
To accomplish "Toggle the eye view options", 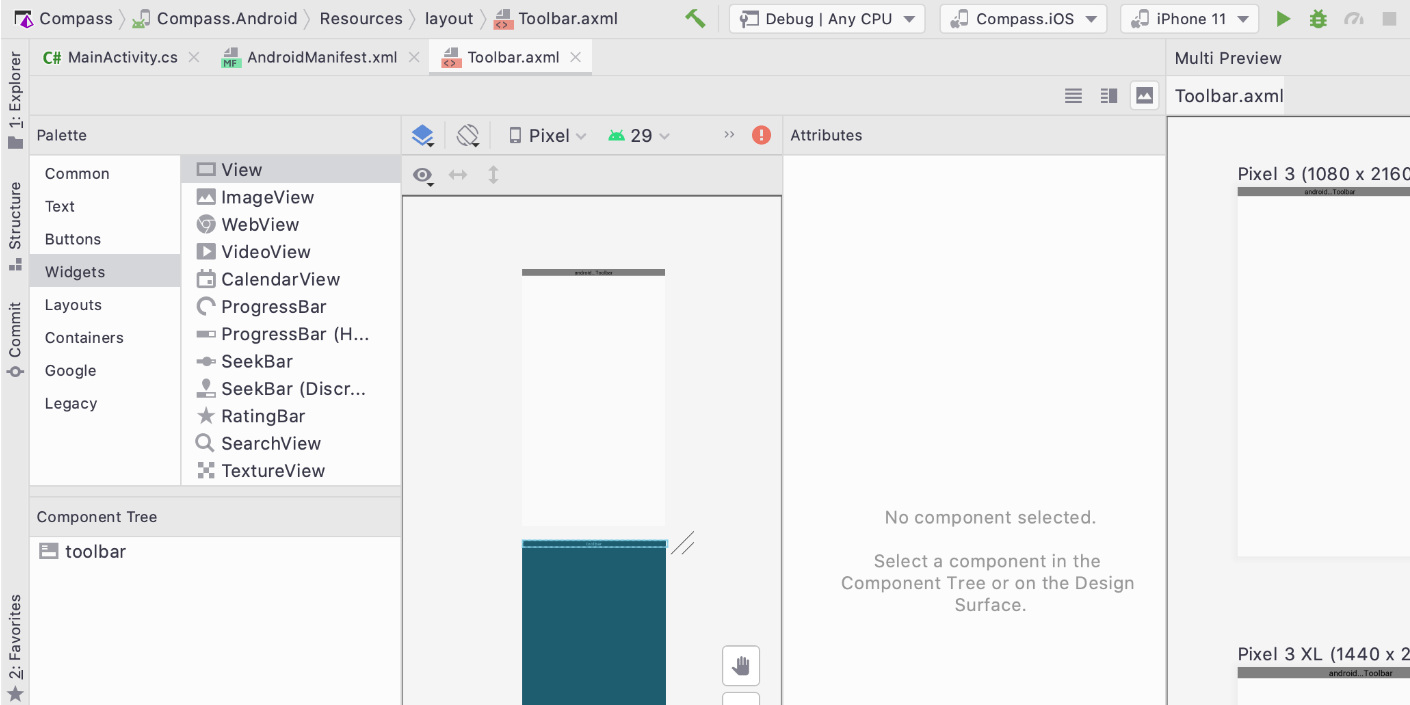I will coord(423,176).
